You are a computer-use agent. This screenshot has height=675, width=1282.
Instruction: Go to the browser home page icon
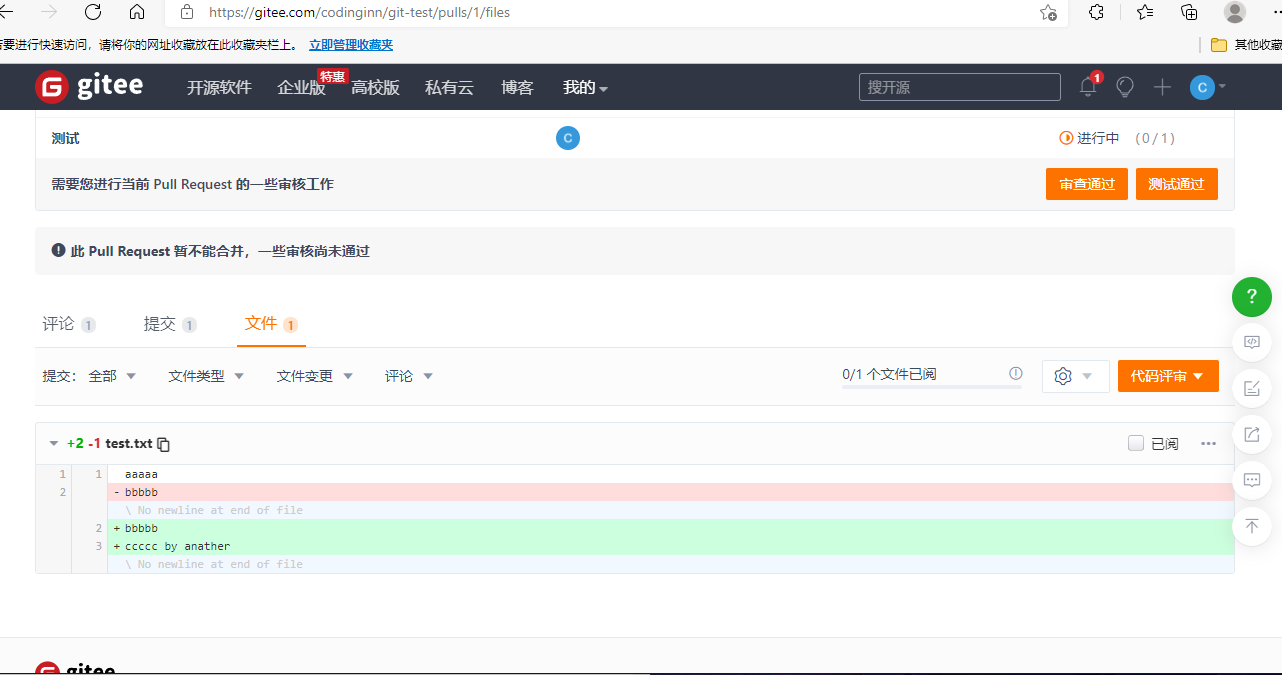137,12
